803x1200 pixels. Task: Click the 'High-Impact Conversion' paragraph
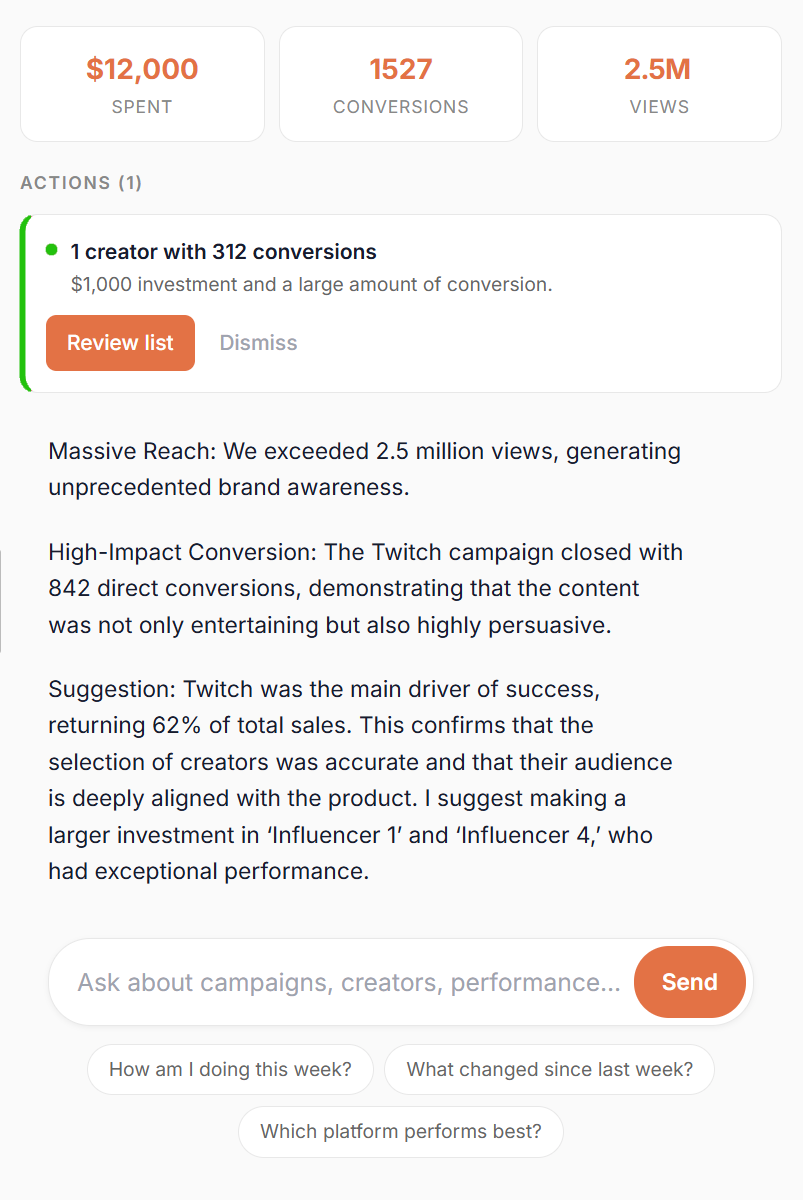(364, 588)
